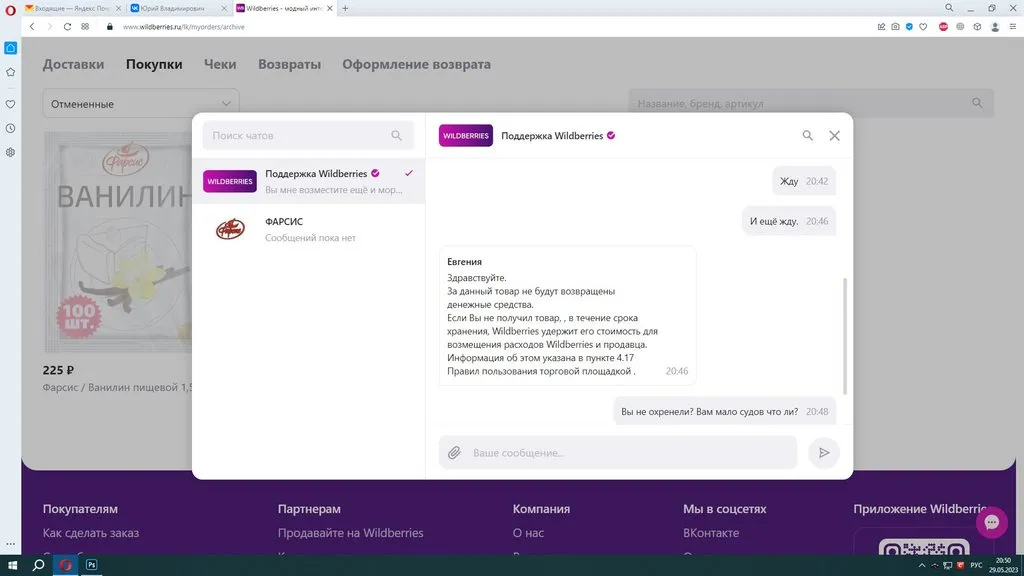Click the magnifier in chat search field

click(396, 135)
